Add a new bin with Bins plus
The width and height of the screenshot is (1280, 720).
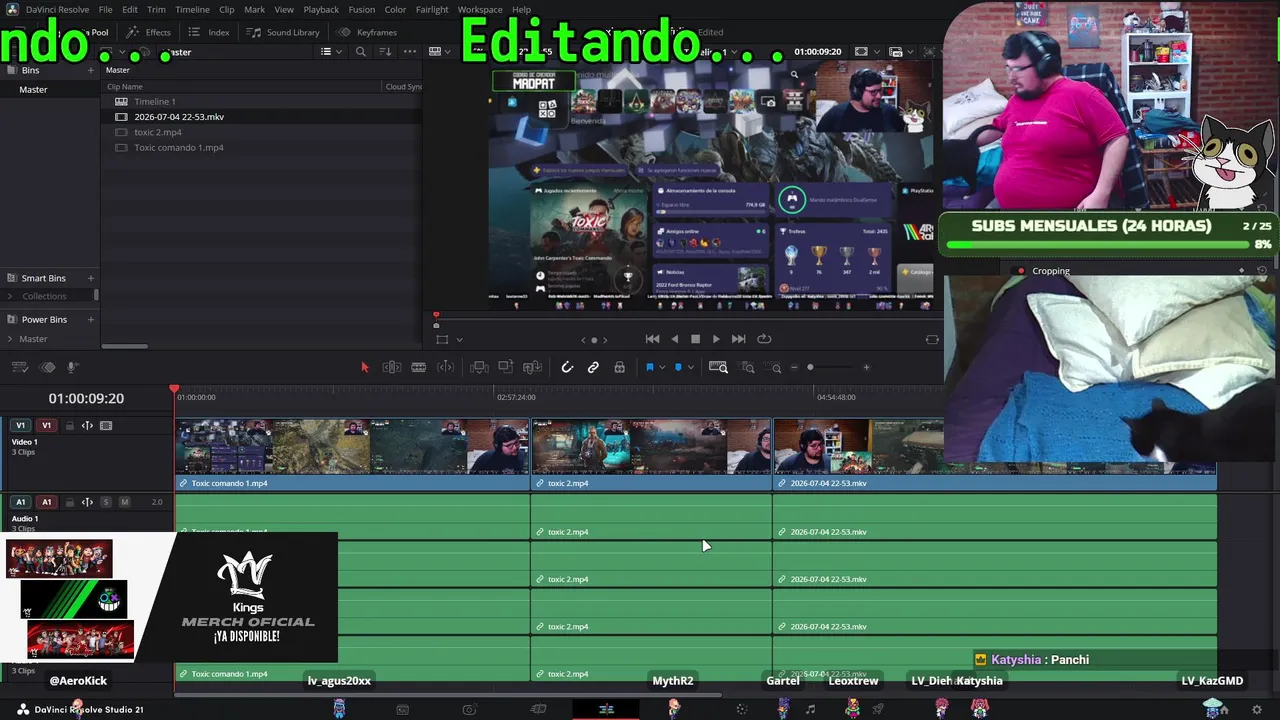[90, 70]
